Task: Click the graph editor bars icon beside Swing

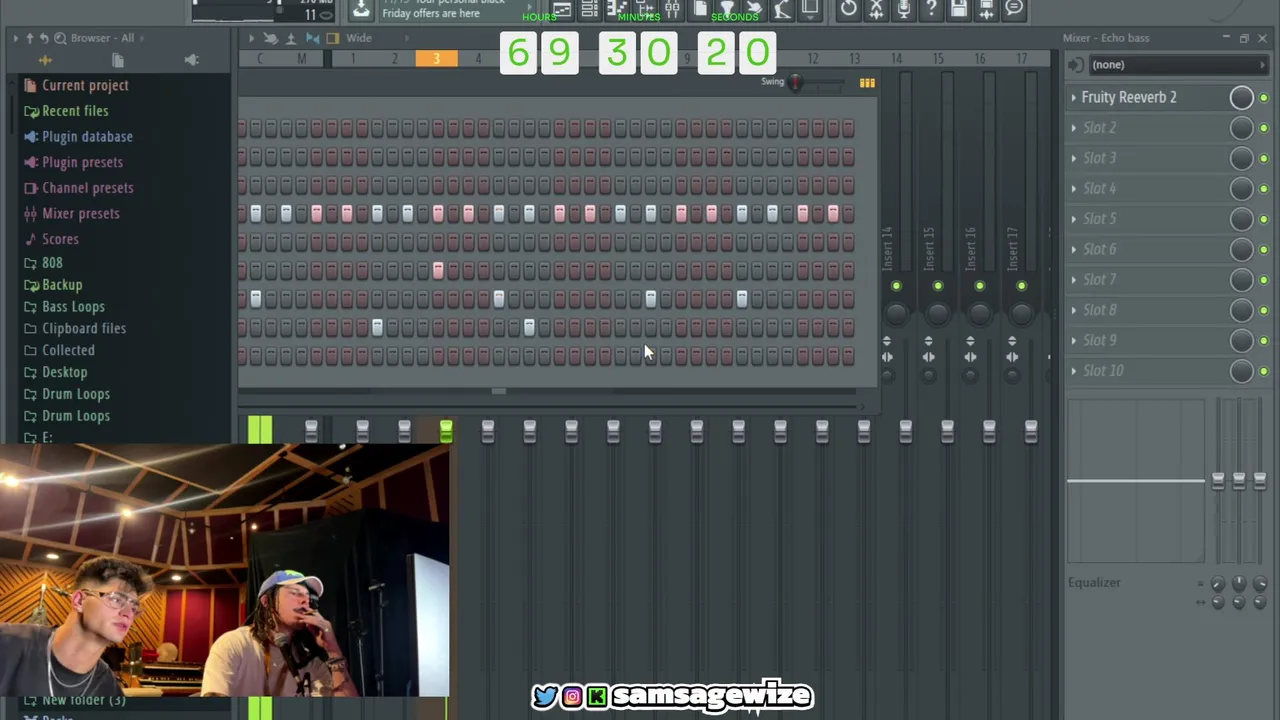Action: tap(867, 83)
